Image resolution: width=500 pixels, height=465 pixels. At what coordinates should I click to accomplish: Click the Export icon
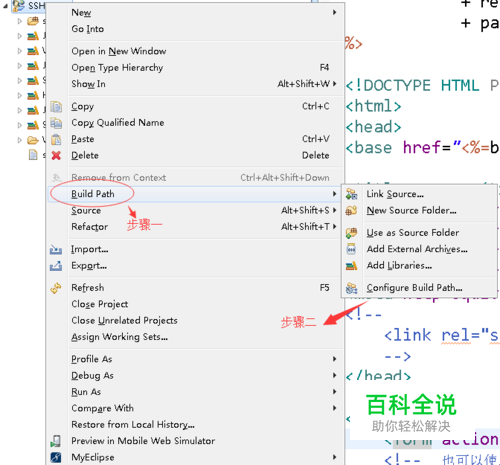56,266
